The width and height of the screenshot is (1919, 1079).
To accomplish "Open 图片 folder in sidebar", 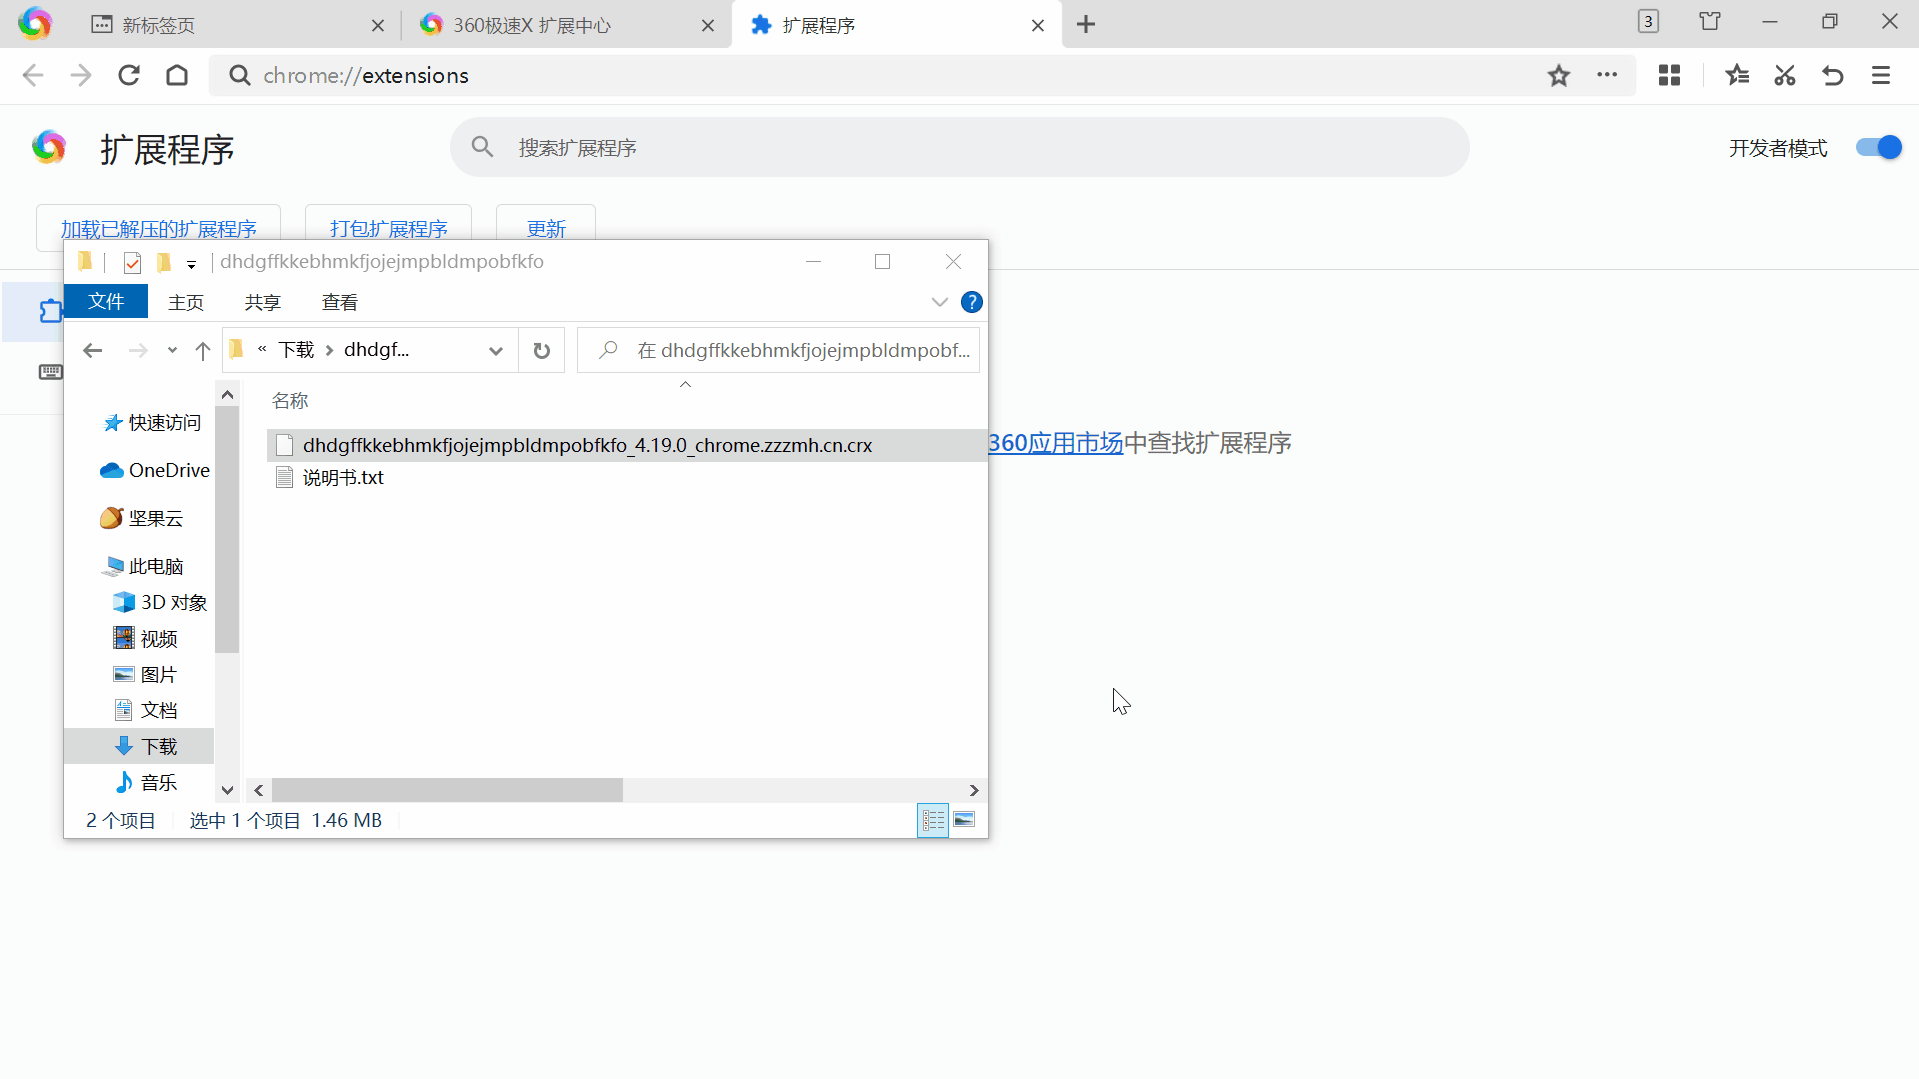I will coord(146,674).
